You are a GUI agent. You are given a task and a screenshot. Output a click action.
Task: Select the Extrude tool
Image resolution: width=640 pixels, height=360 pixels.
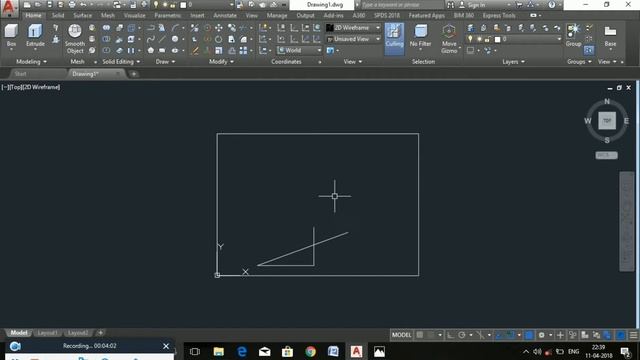point(35,35)
